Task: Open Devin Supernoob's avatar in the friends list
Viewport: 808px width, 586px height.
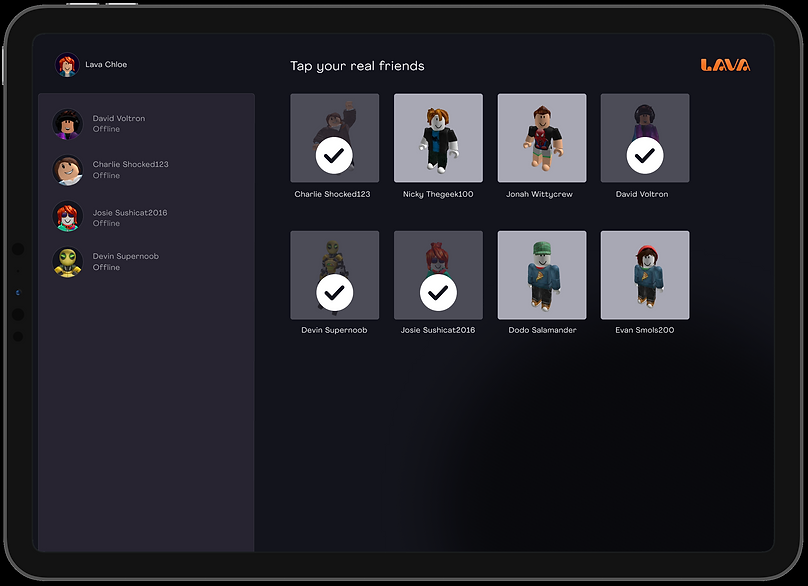Action: tap(68, 262)
